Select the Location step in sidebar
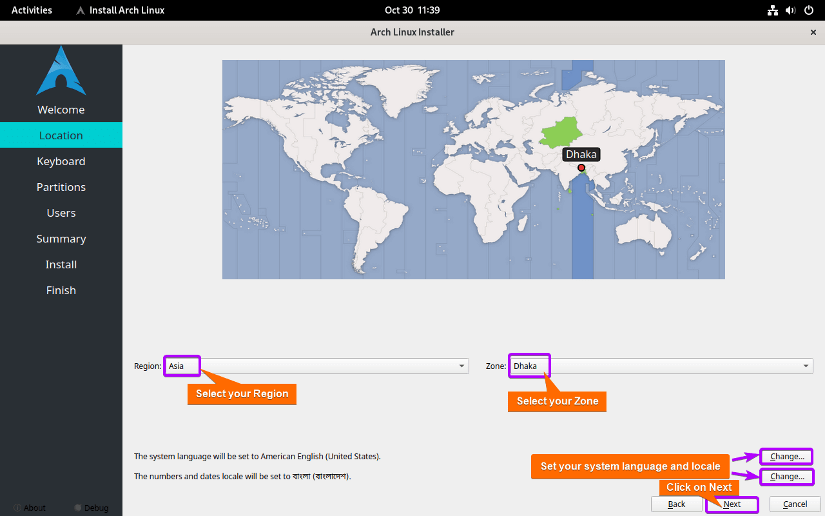Image resolution: width=825 pixels, height=516 pixels. click(61, 135)
